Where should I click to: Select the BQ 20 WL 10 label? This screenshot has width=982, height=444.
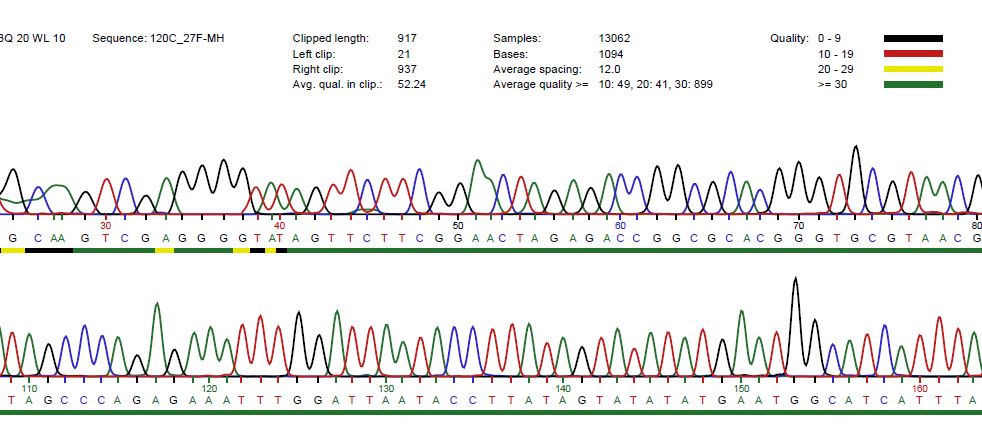pos(33,38)
